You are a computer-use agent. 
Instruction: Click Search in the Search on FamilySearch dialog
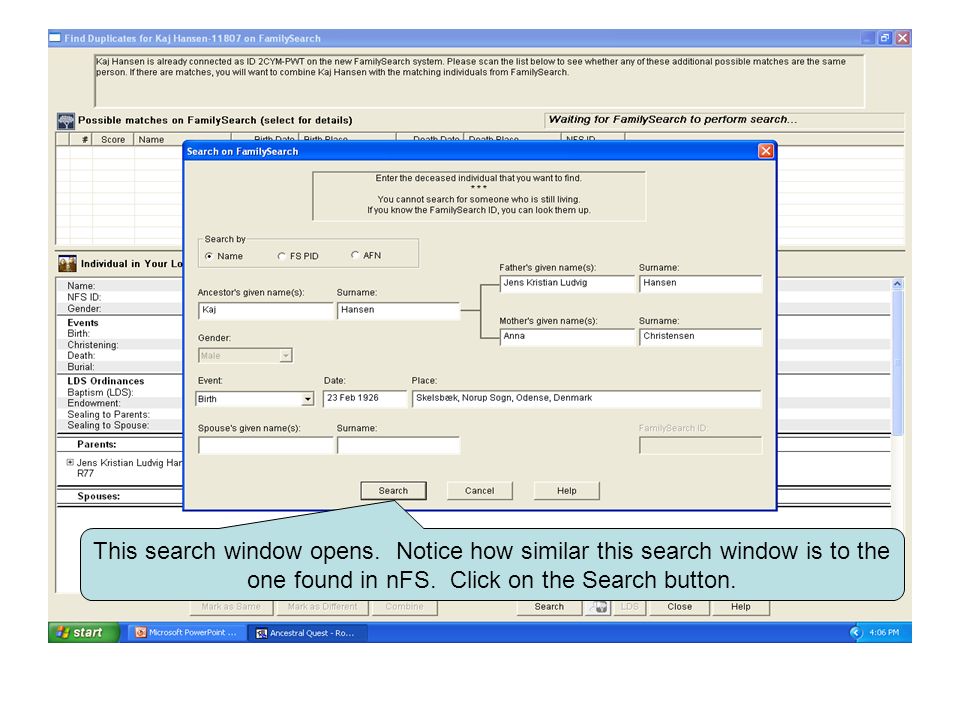click(393, 491)
